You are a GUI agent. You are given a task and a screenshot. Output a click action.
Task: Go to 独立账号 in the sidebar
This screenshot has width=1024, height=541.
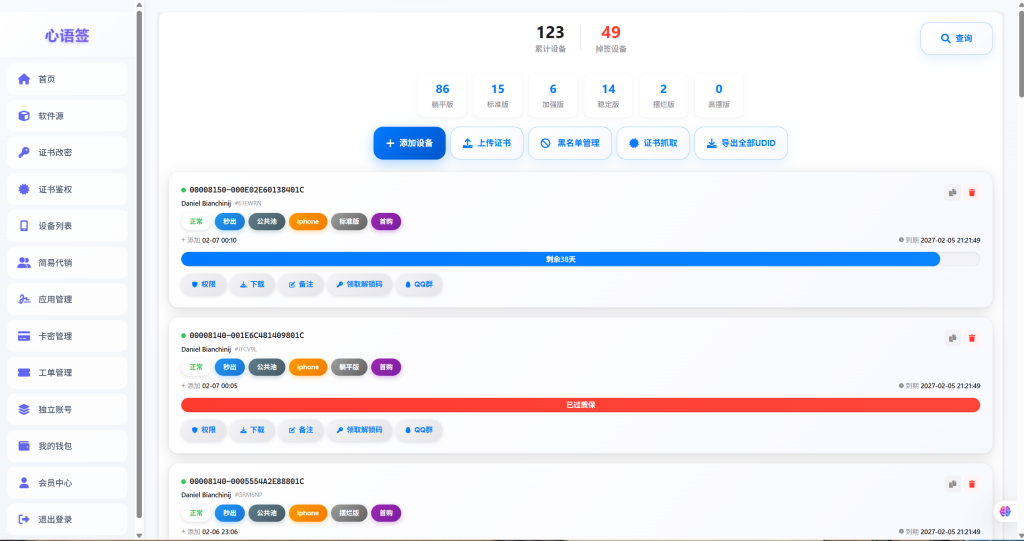[x=67, y=409]
